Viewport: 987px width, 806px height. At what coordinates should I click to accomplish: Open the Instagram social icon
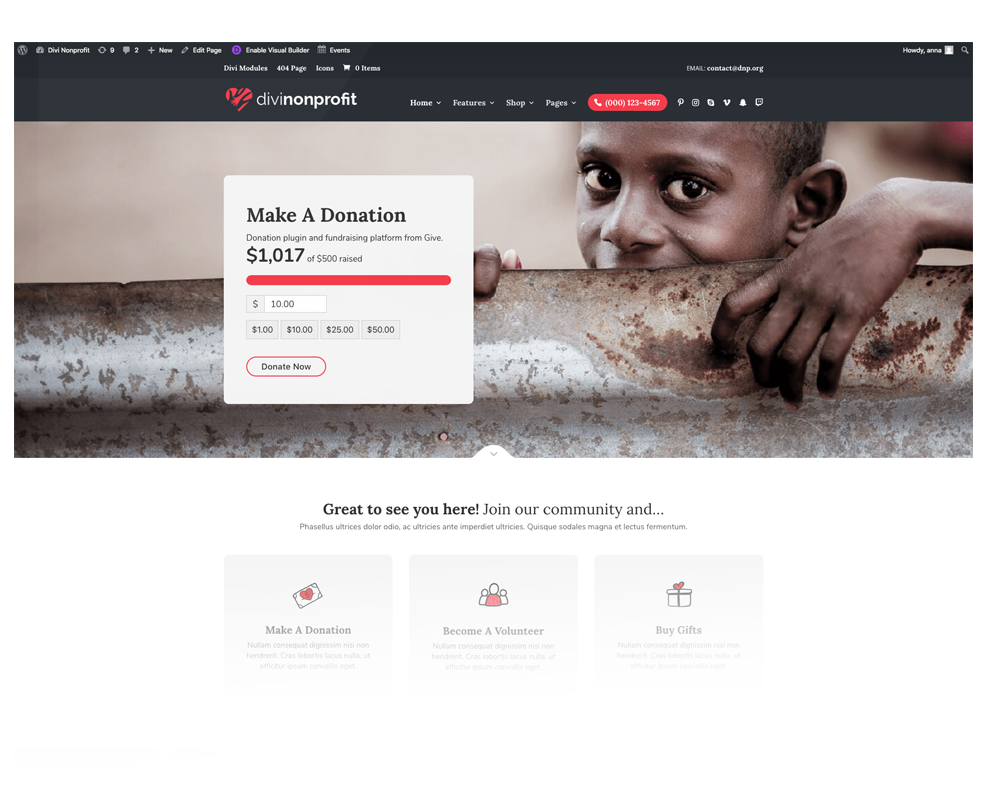coord(696,102)
